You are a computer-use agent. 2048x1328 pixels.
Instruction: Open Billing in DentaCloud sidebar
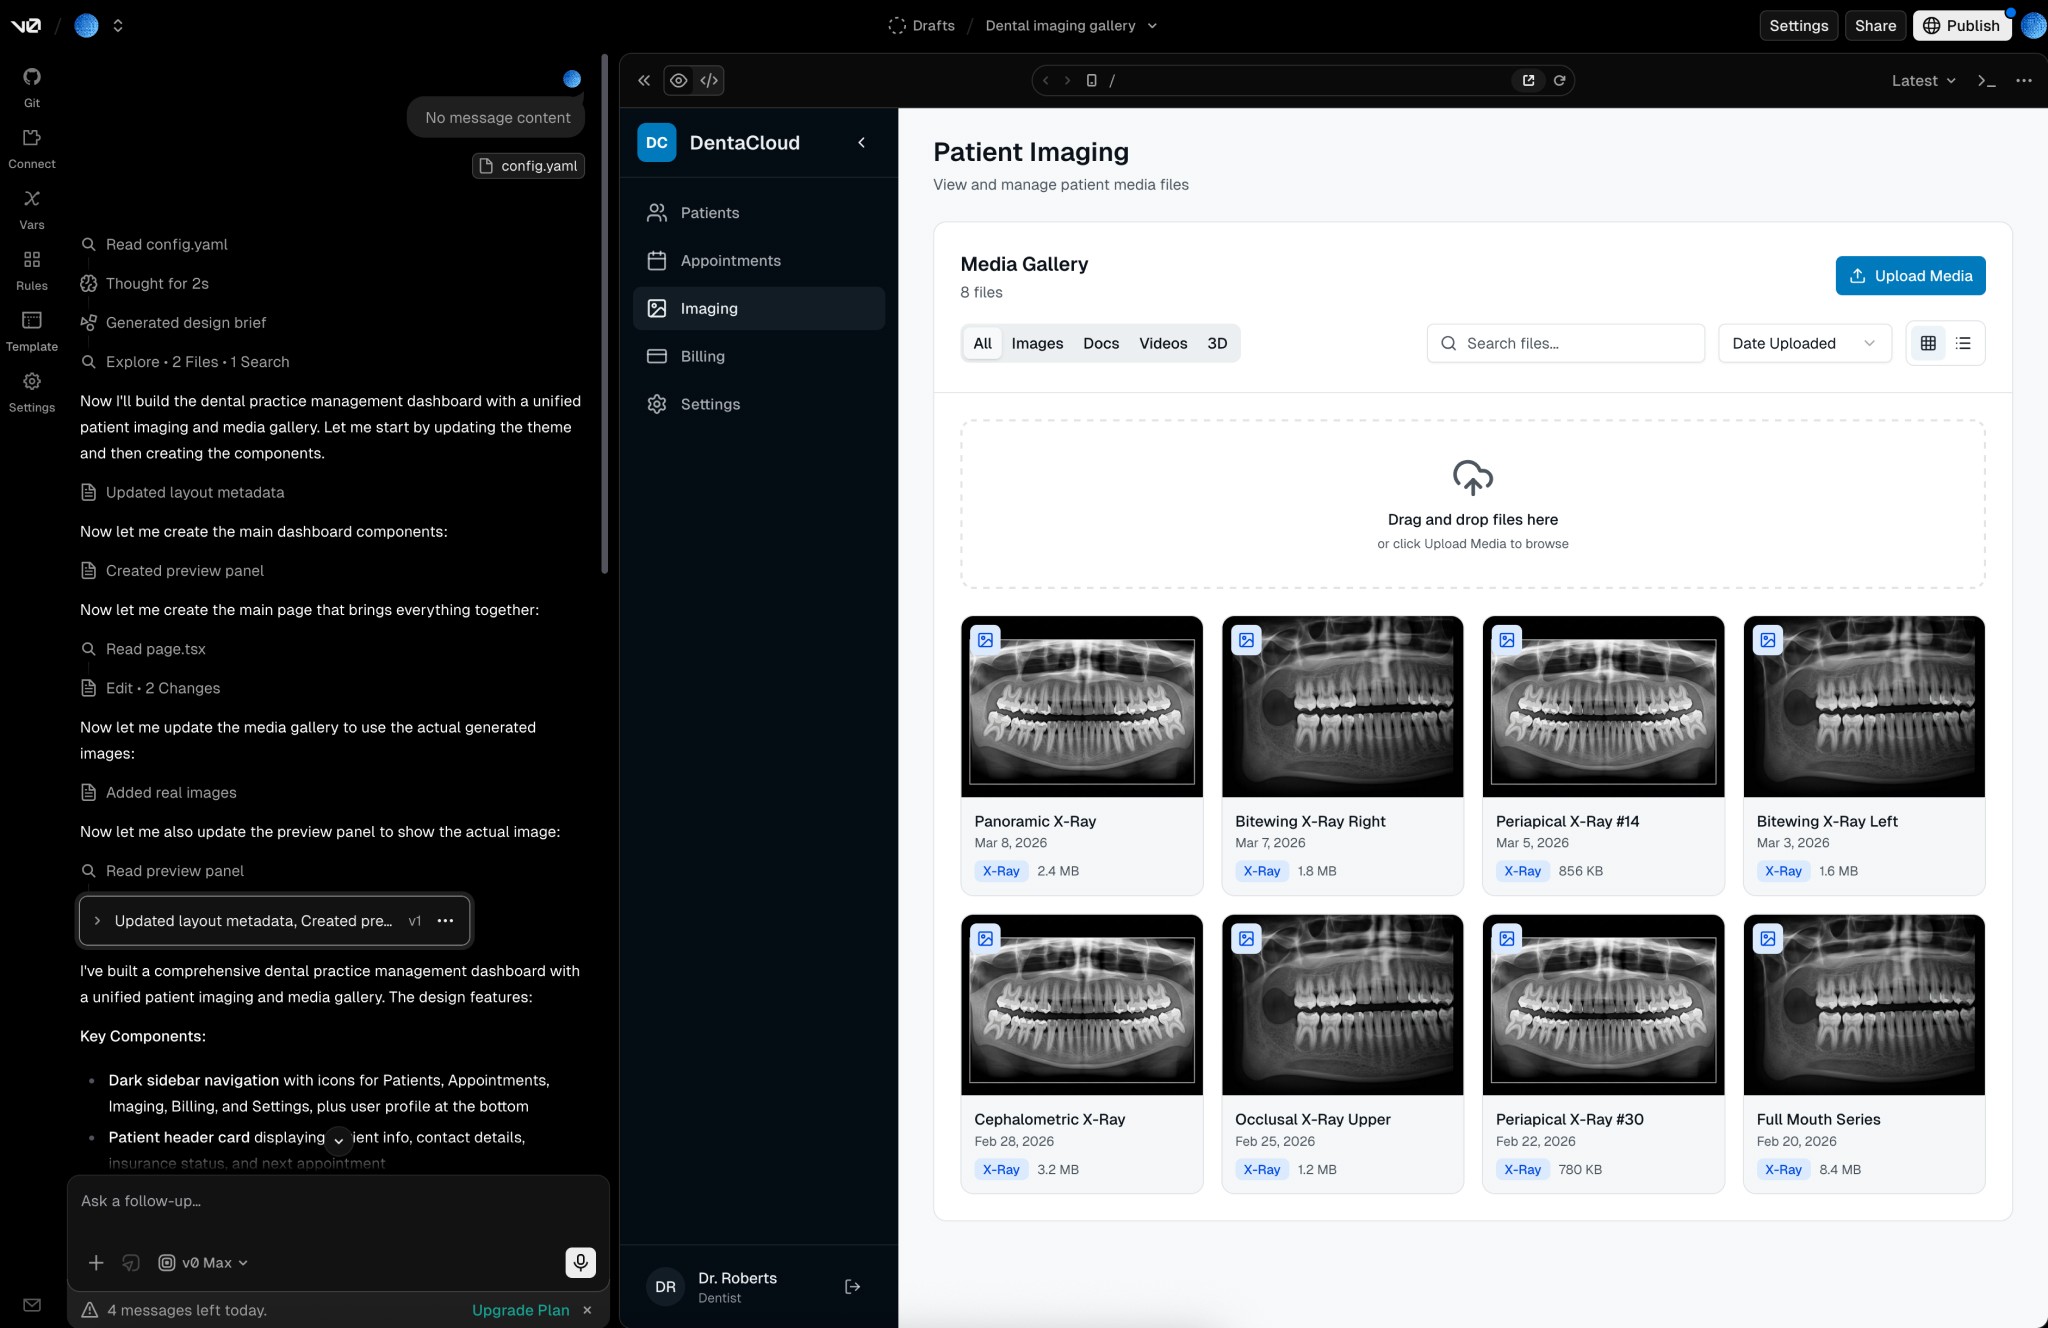(x=702, y=356)
